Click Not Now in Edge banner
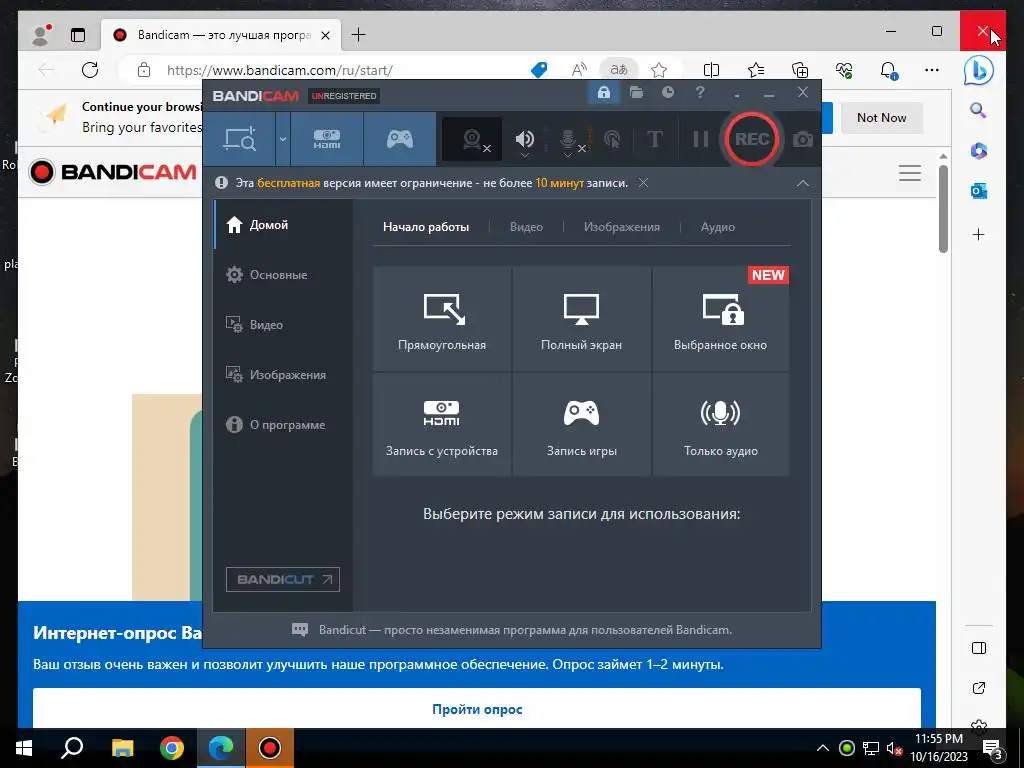The height and width of the screenshot is (768, 1024). click(882, 118)
